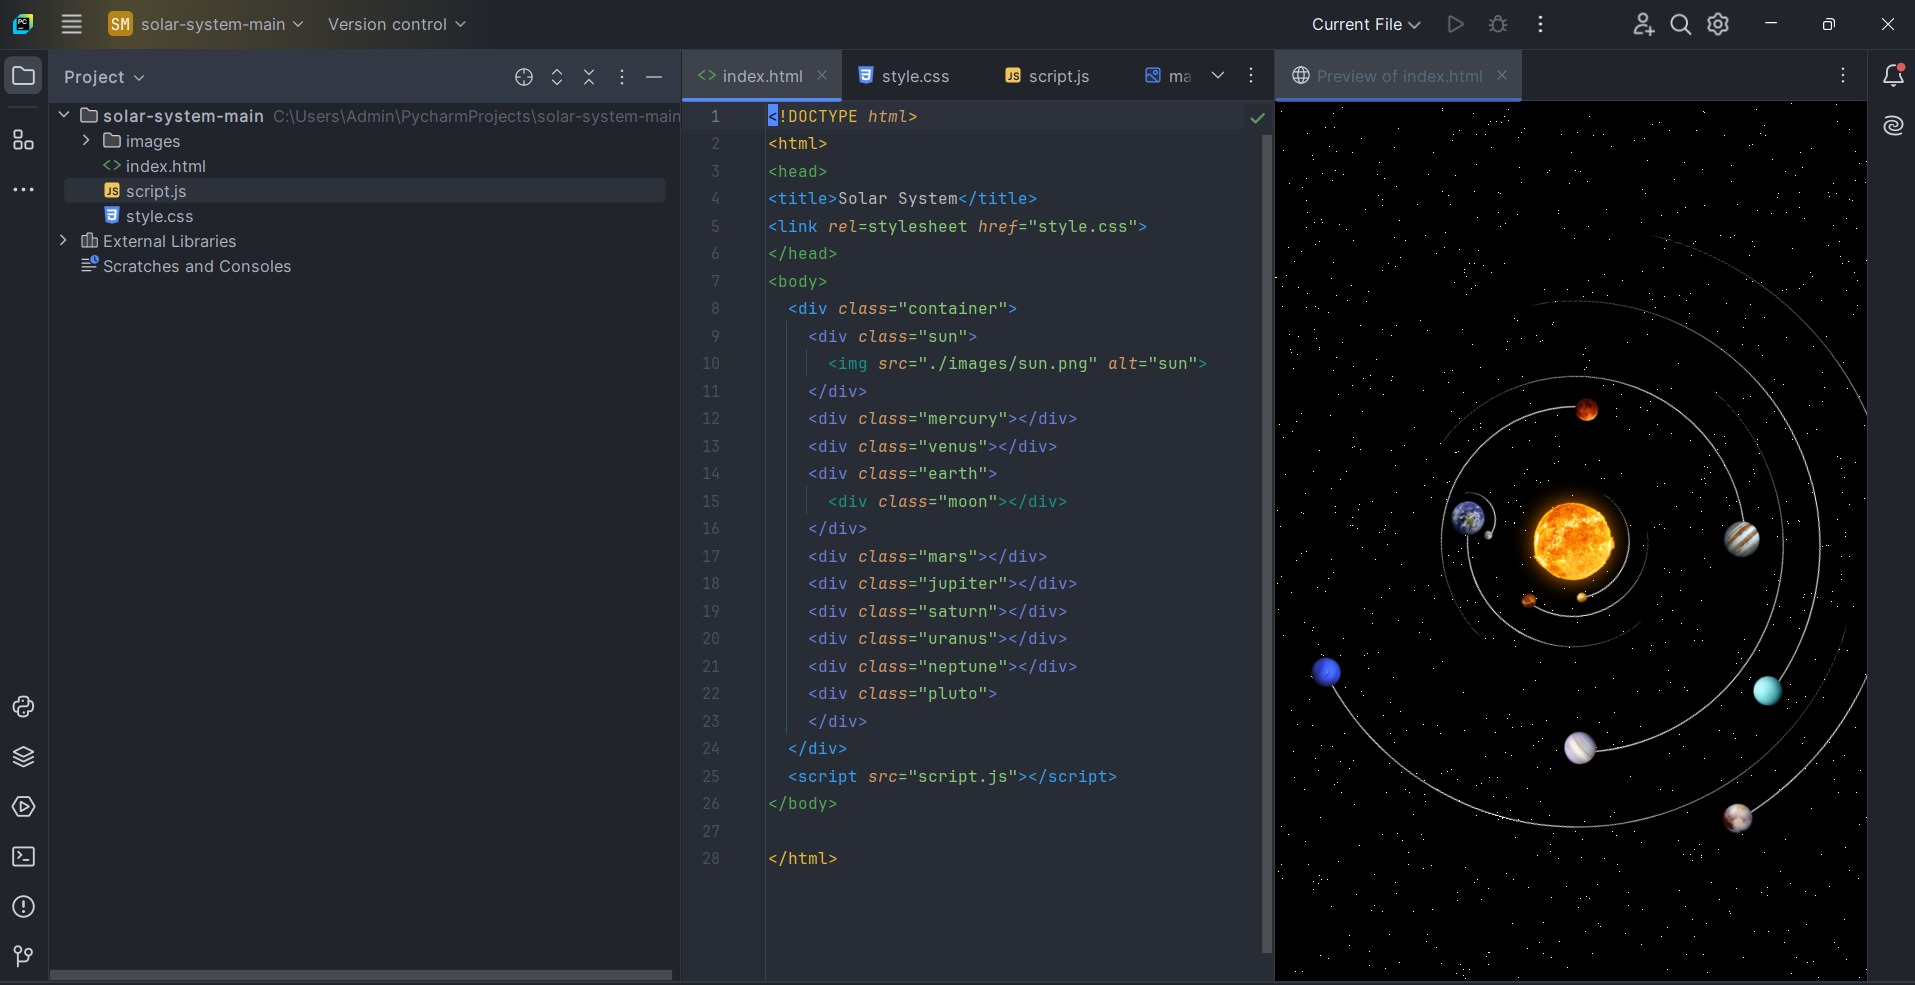
Task: Click Jupiter planet in preview
Action: coord(1742,539)
